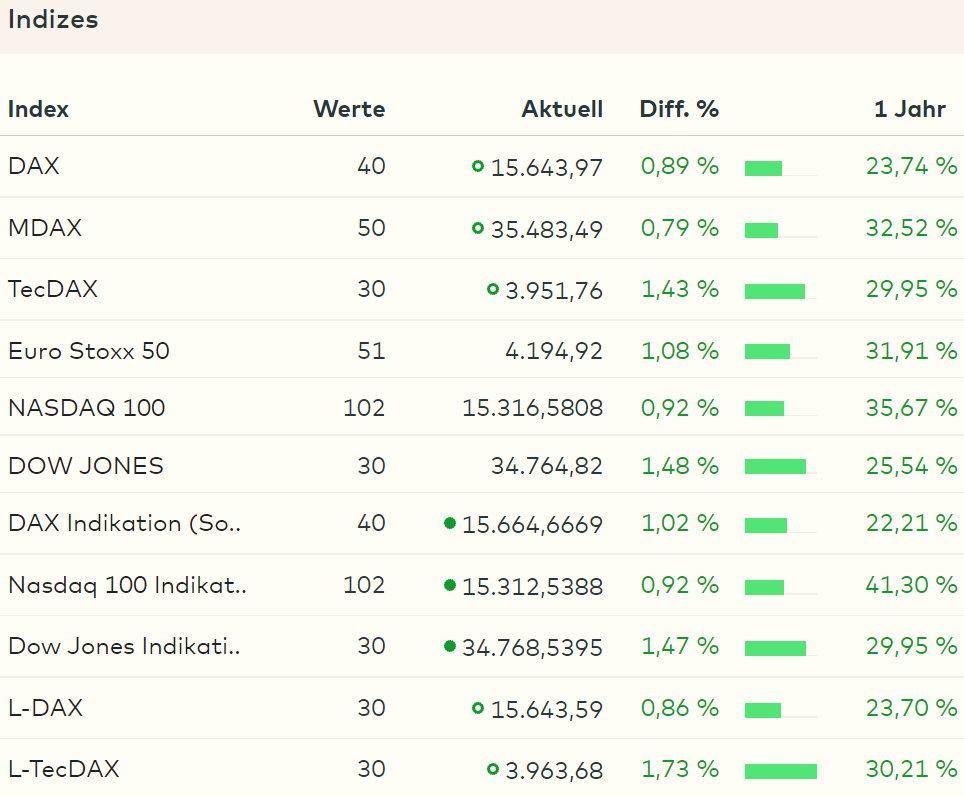Click L-TecDAX one-year figure 30,21 %

(912, 769)
